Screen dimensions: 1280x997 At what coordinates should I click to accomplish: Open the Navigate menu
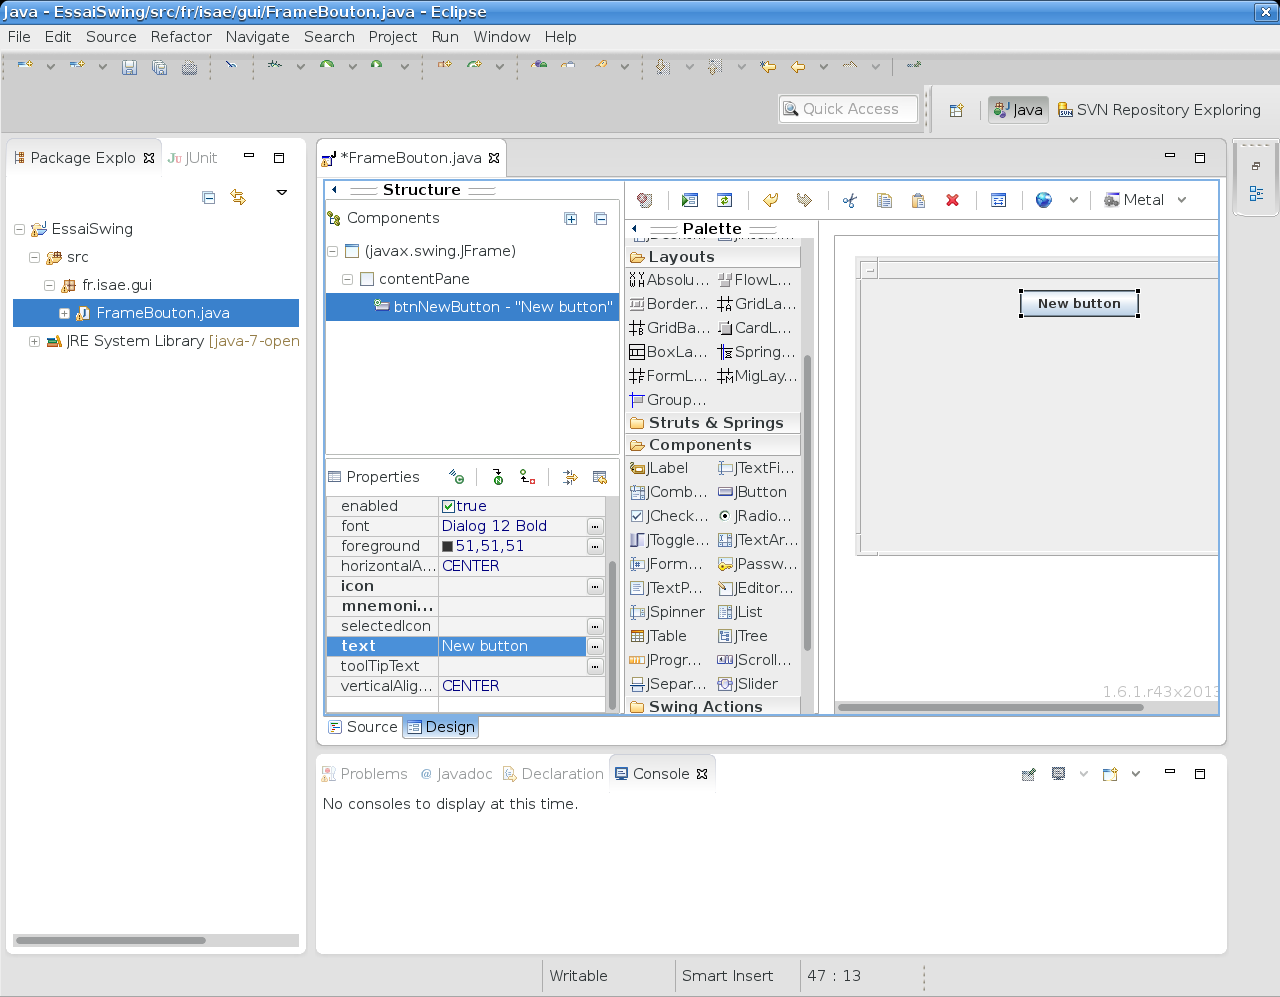[x=257, y=37]
